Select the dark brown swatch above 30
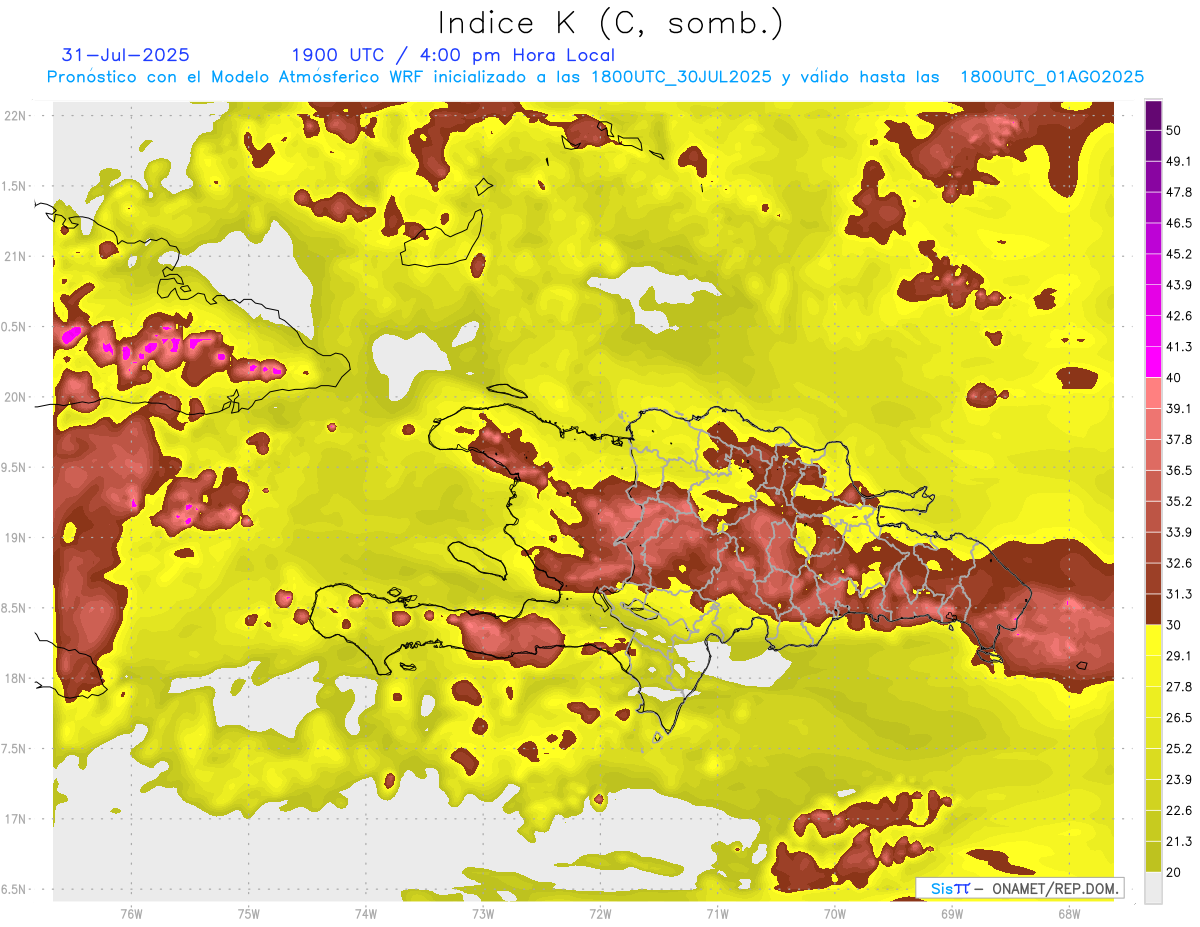The image size is (1200, 927). pos(1153,609)
